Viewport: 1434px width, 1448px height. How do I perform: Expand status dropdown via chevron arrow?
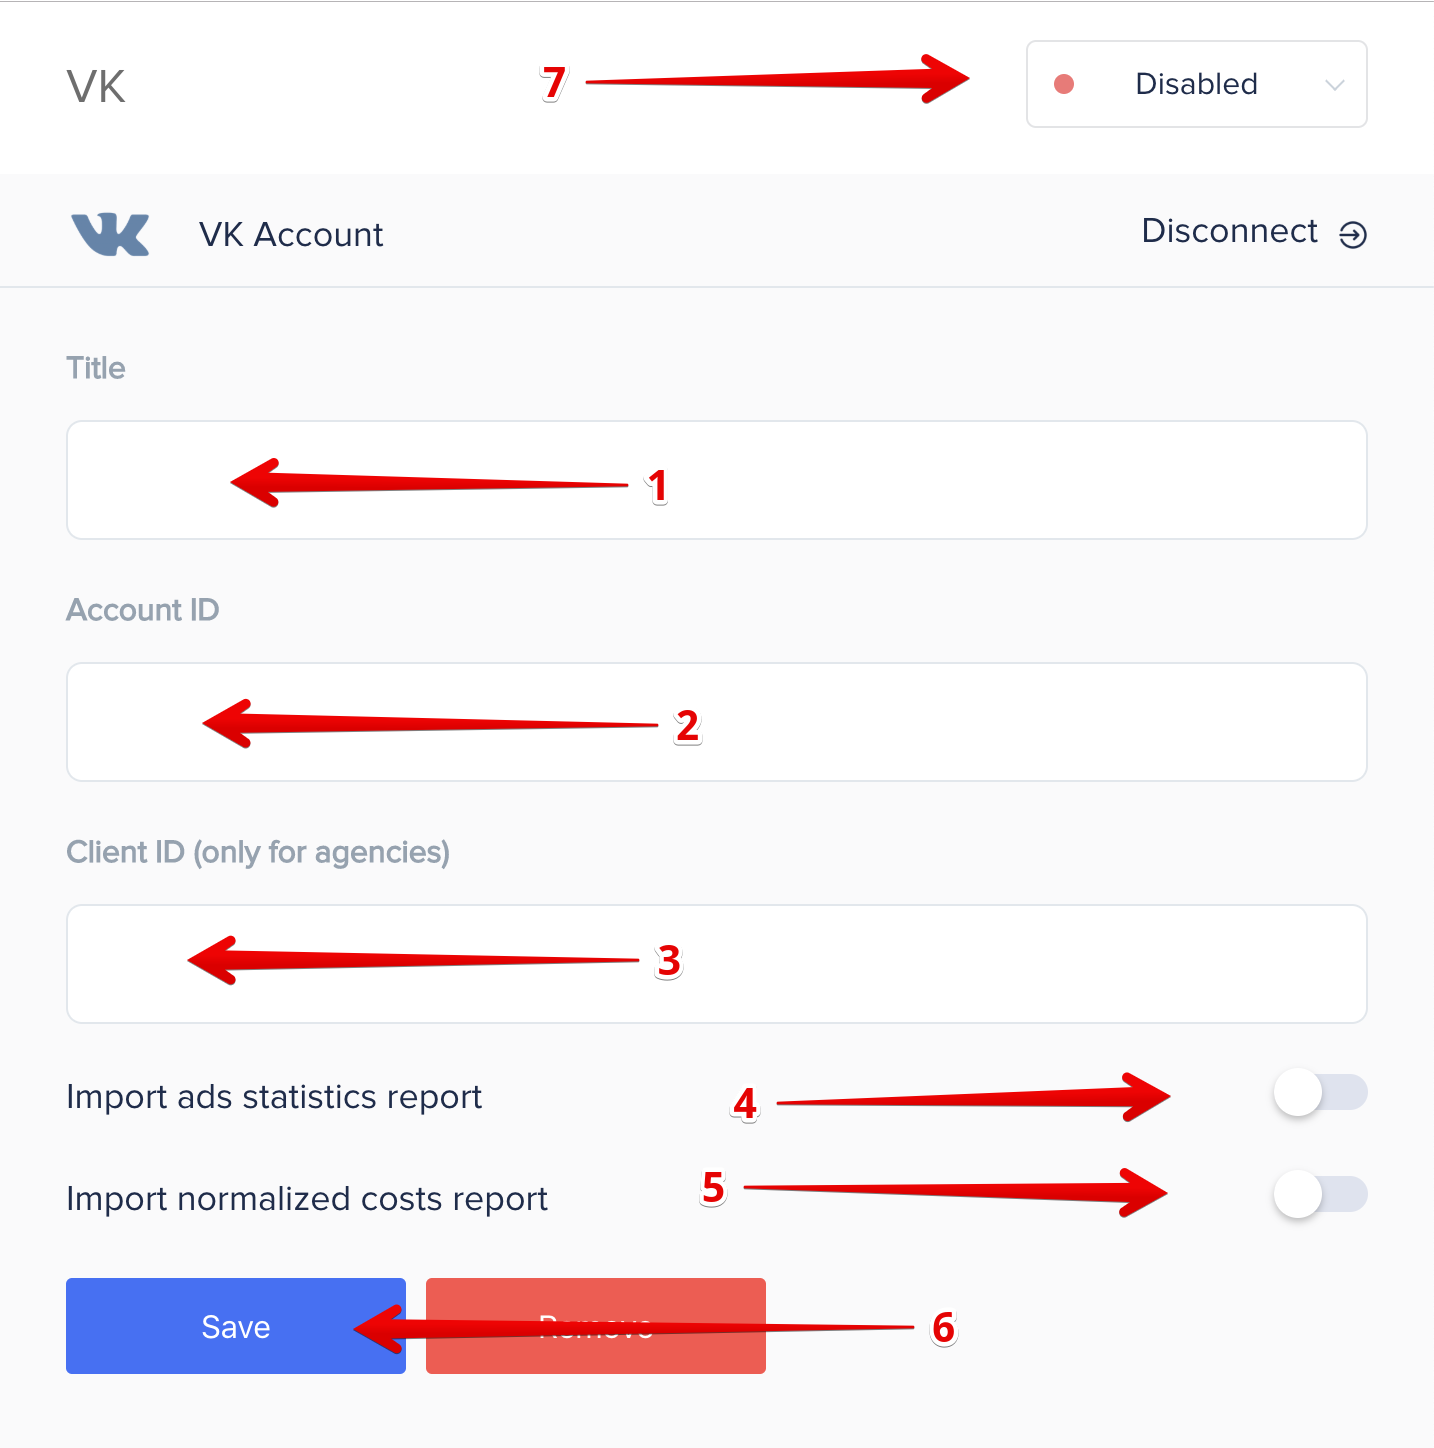click(1334, 85)
